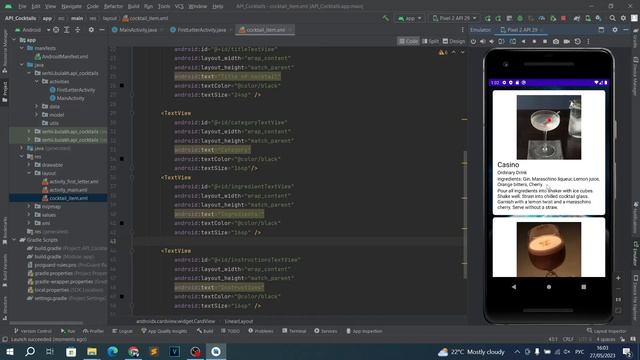Switch editor to Code view
The image size is (640, 360).
coord(408,41)
